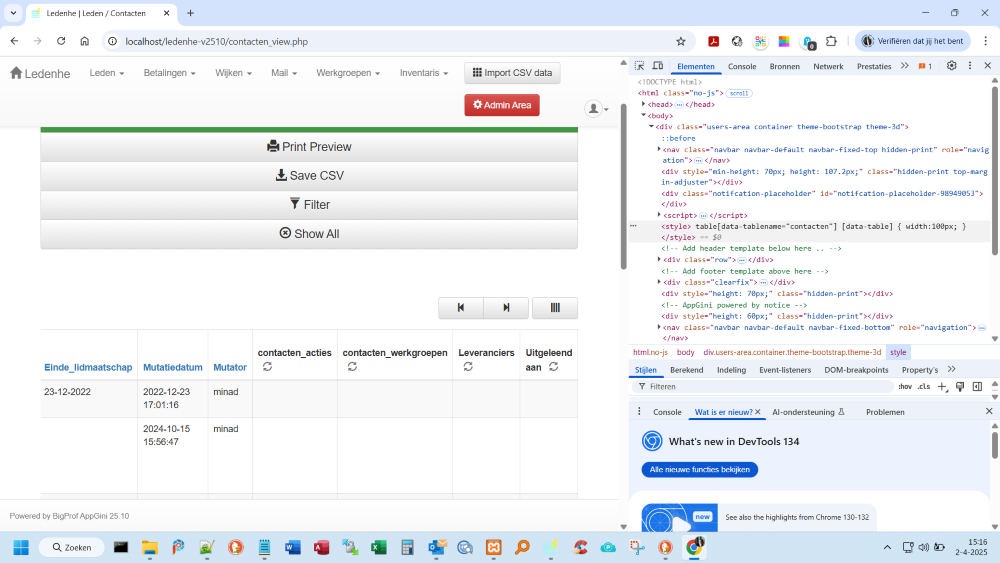Reload the Uitgeleend aan child column
The image size is (1000, 563).
click(554, 367)
